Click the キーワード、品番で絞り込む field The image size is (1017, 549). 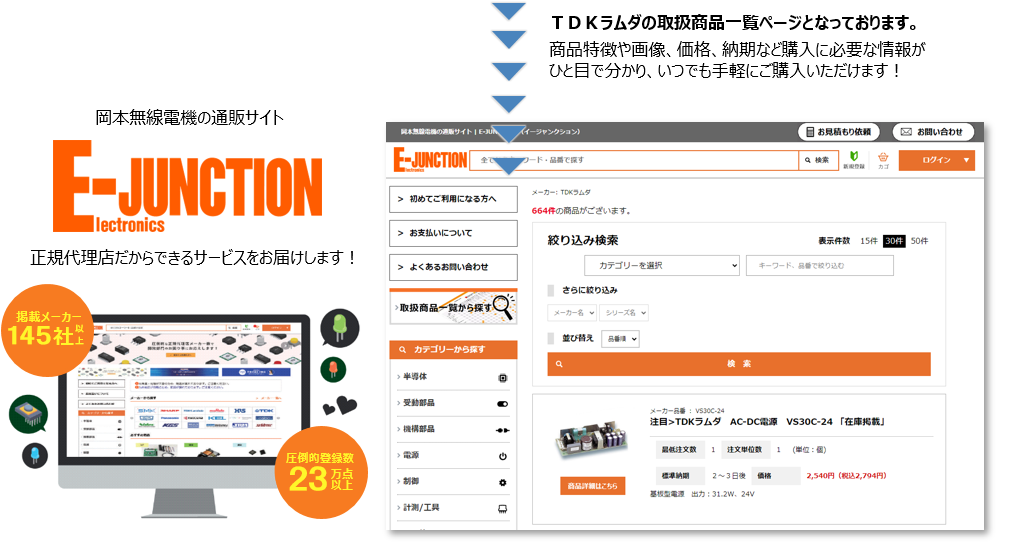[820, 265]
